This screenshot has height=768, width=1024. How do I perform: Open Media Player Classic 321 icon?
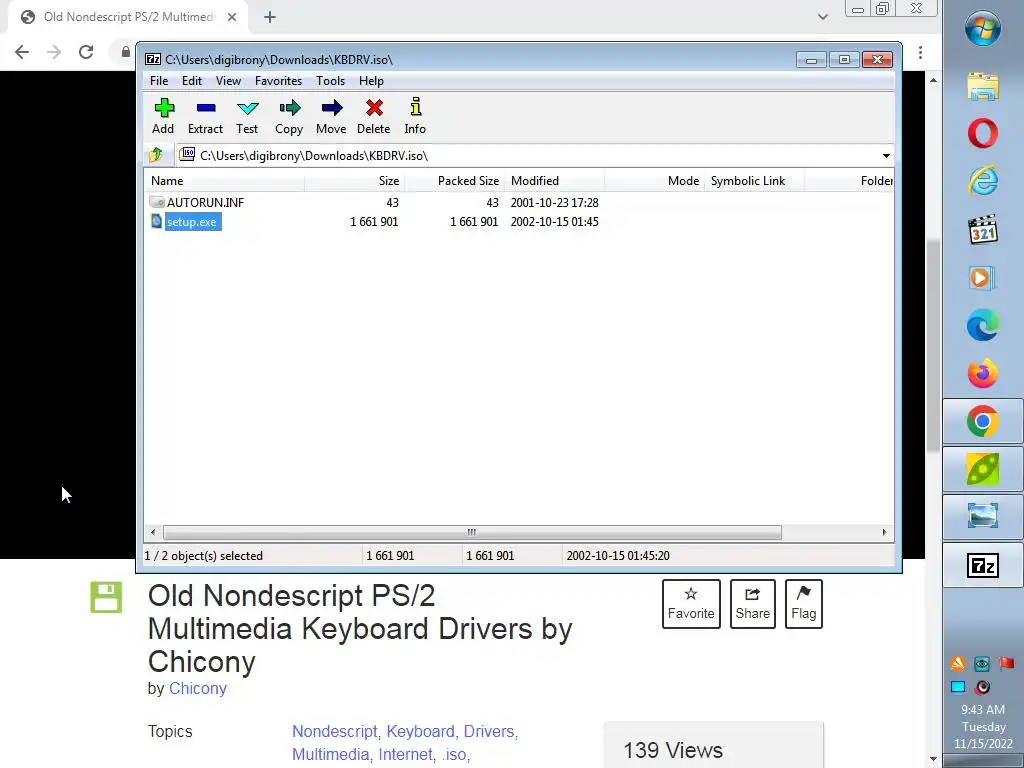coord(983,229)
